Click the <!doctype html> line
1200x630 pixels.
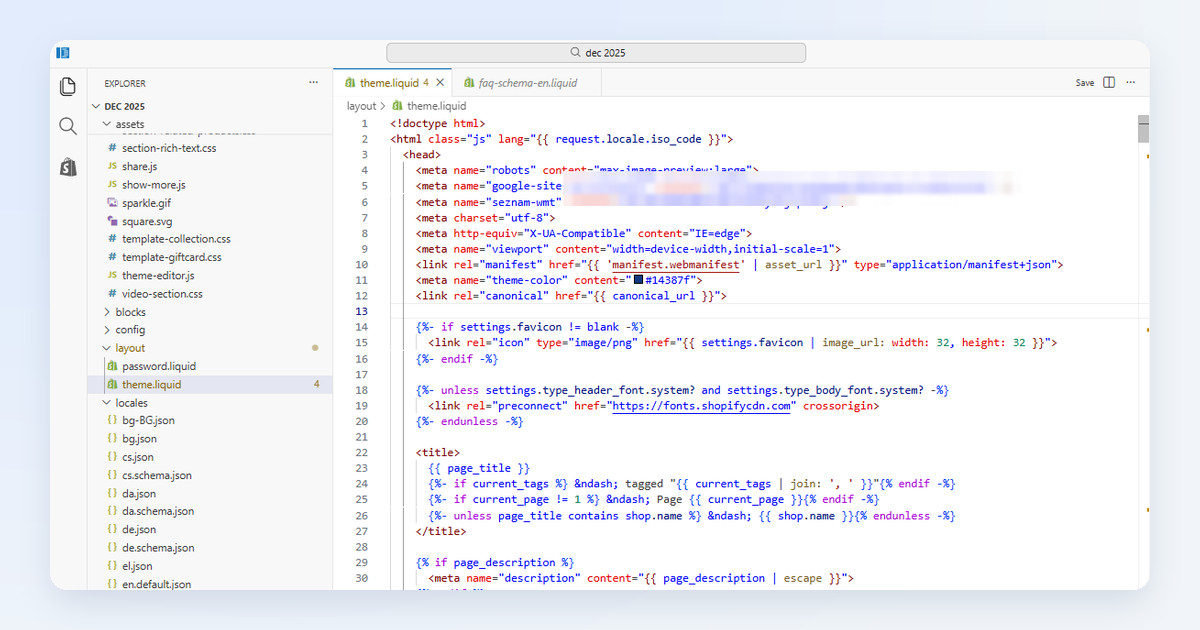point(437,123)
